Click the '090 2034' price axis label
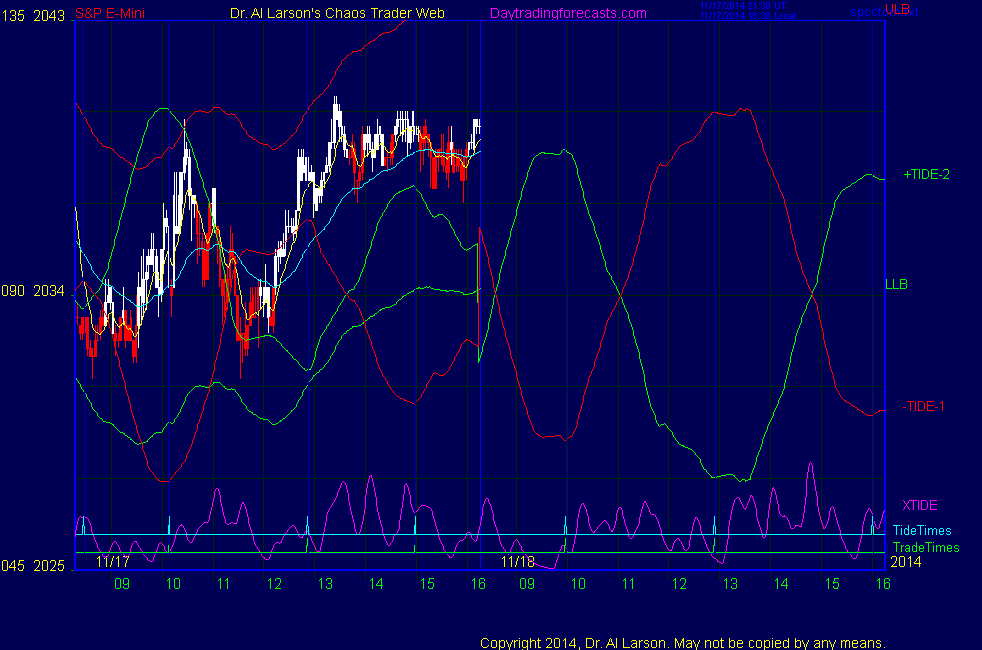Image resolution: width=982 pixels, height=650 pixels. click(33, 291)
